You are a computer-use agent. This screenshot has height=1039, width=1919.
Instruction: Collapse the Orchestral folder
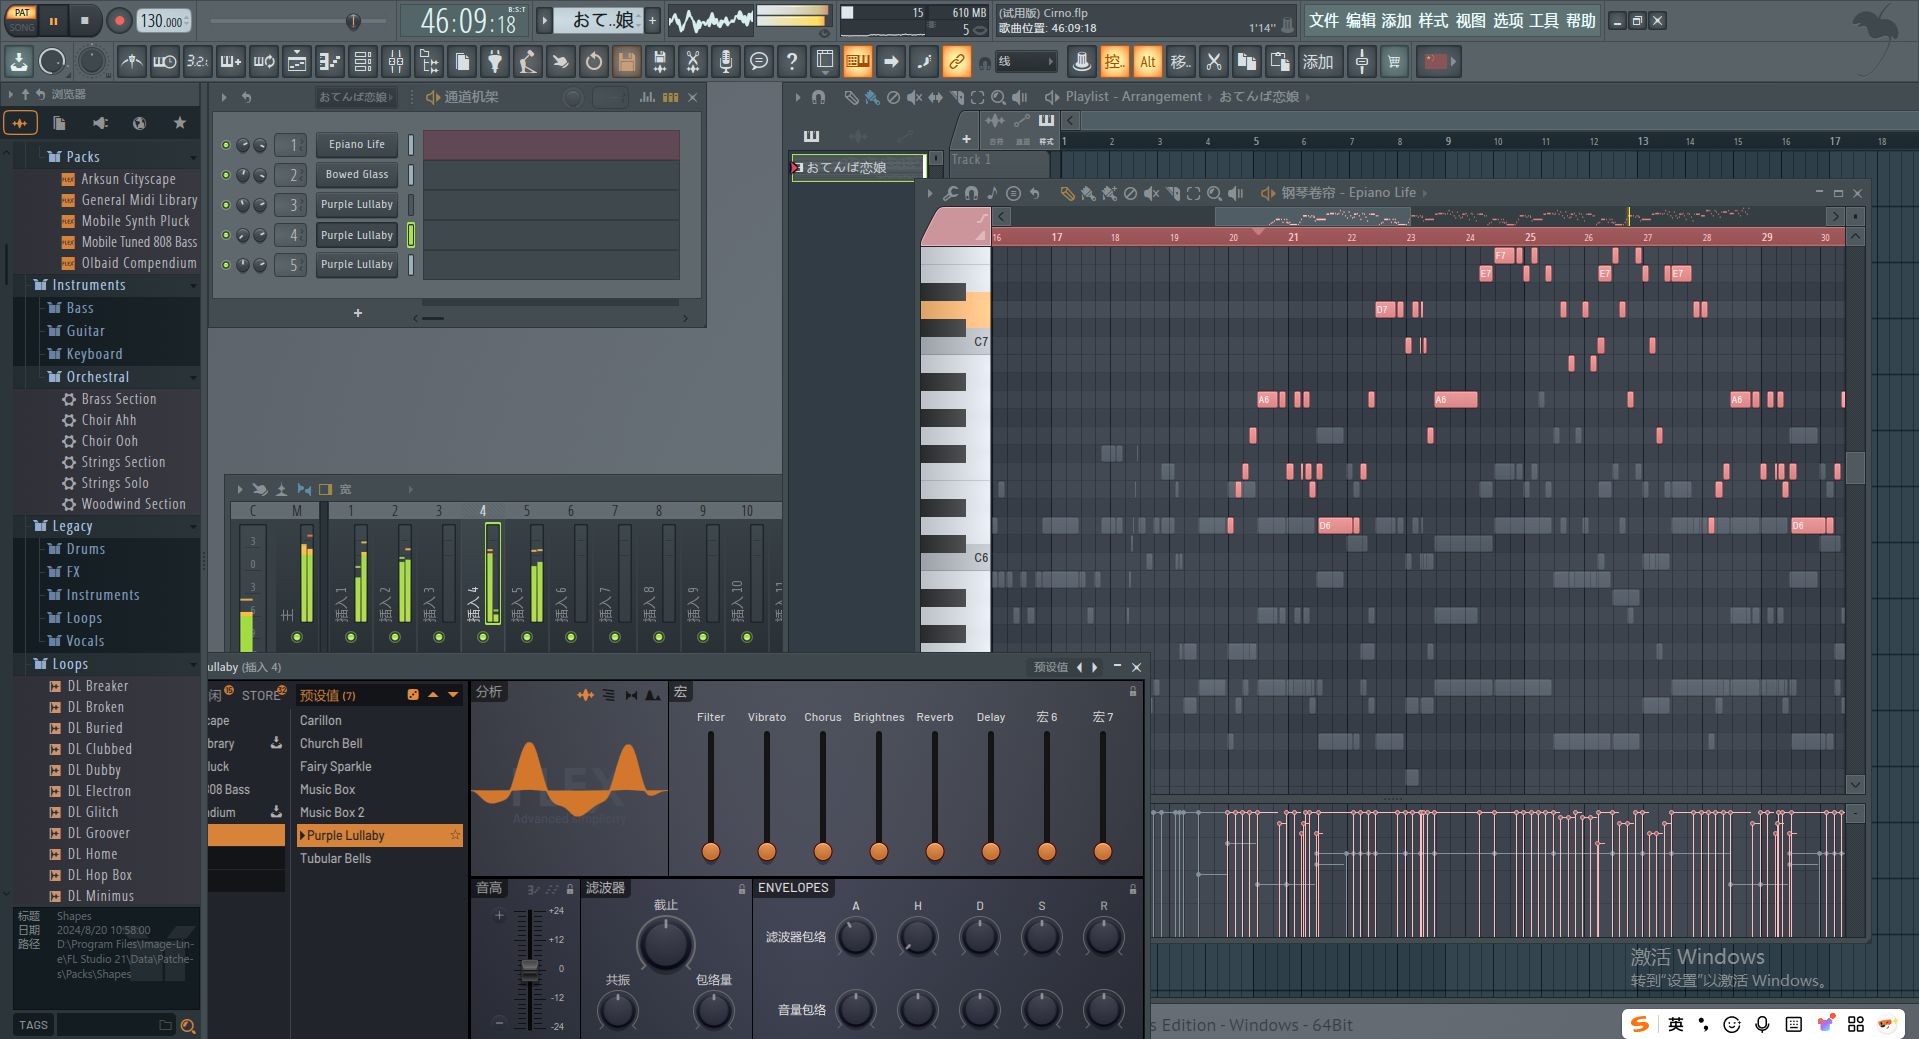click(x=97, y=377)
